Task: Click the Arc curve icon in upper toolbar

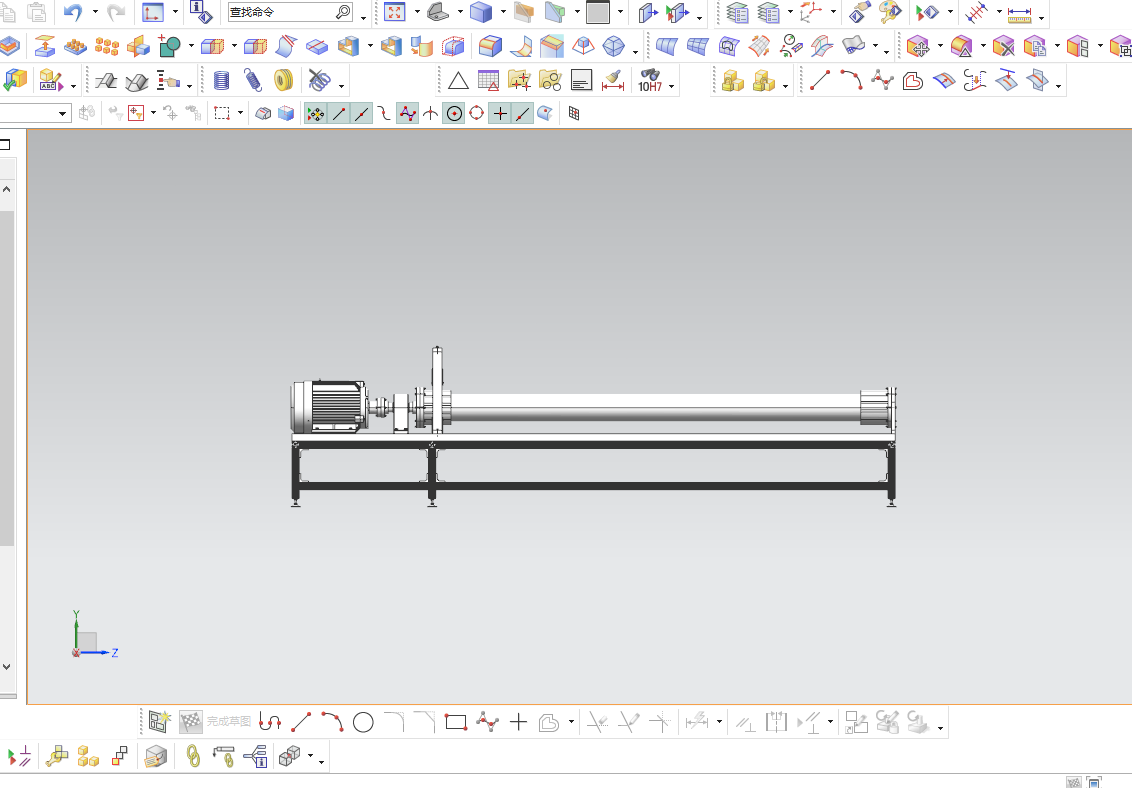Action: 850,80
